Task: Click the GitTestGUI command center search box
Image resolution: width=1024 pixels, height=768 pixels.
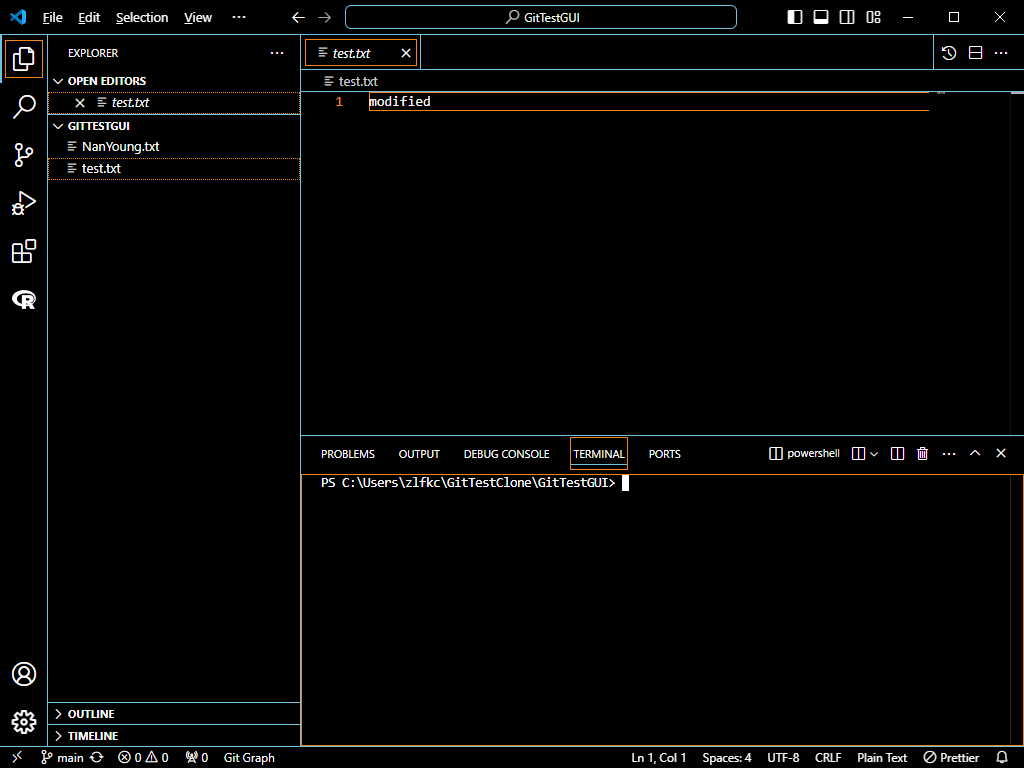Action: click(541, 17)
